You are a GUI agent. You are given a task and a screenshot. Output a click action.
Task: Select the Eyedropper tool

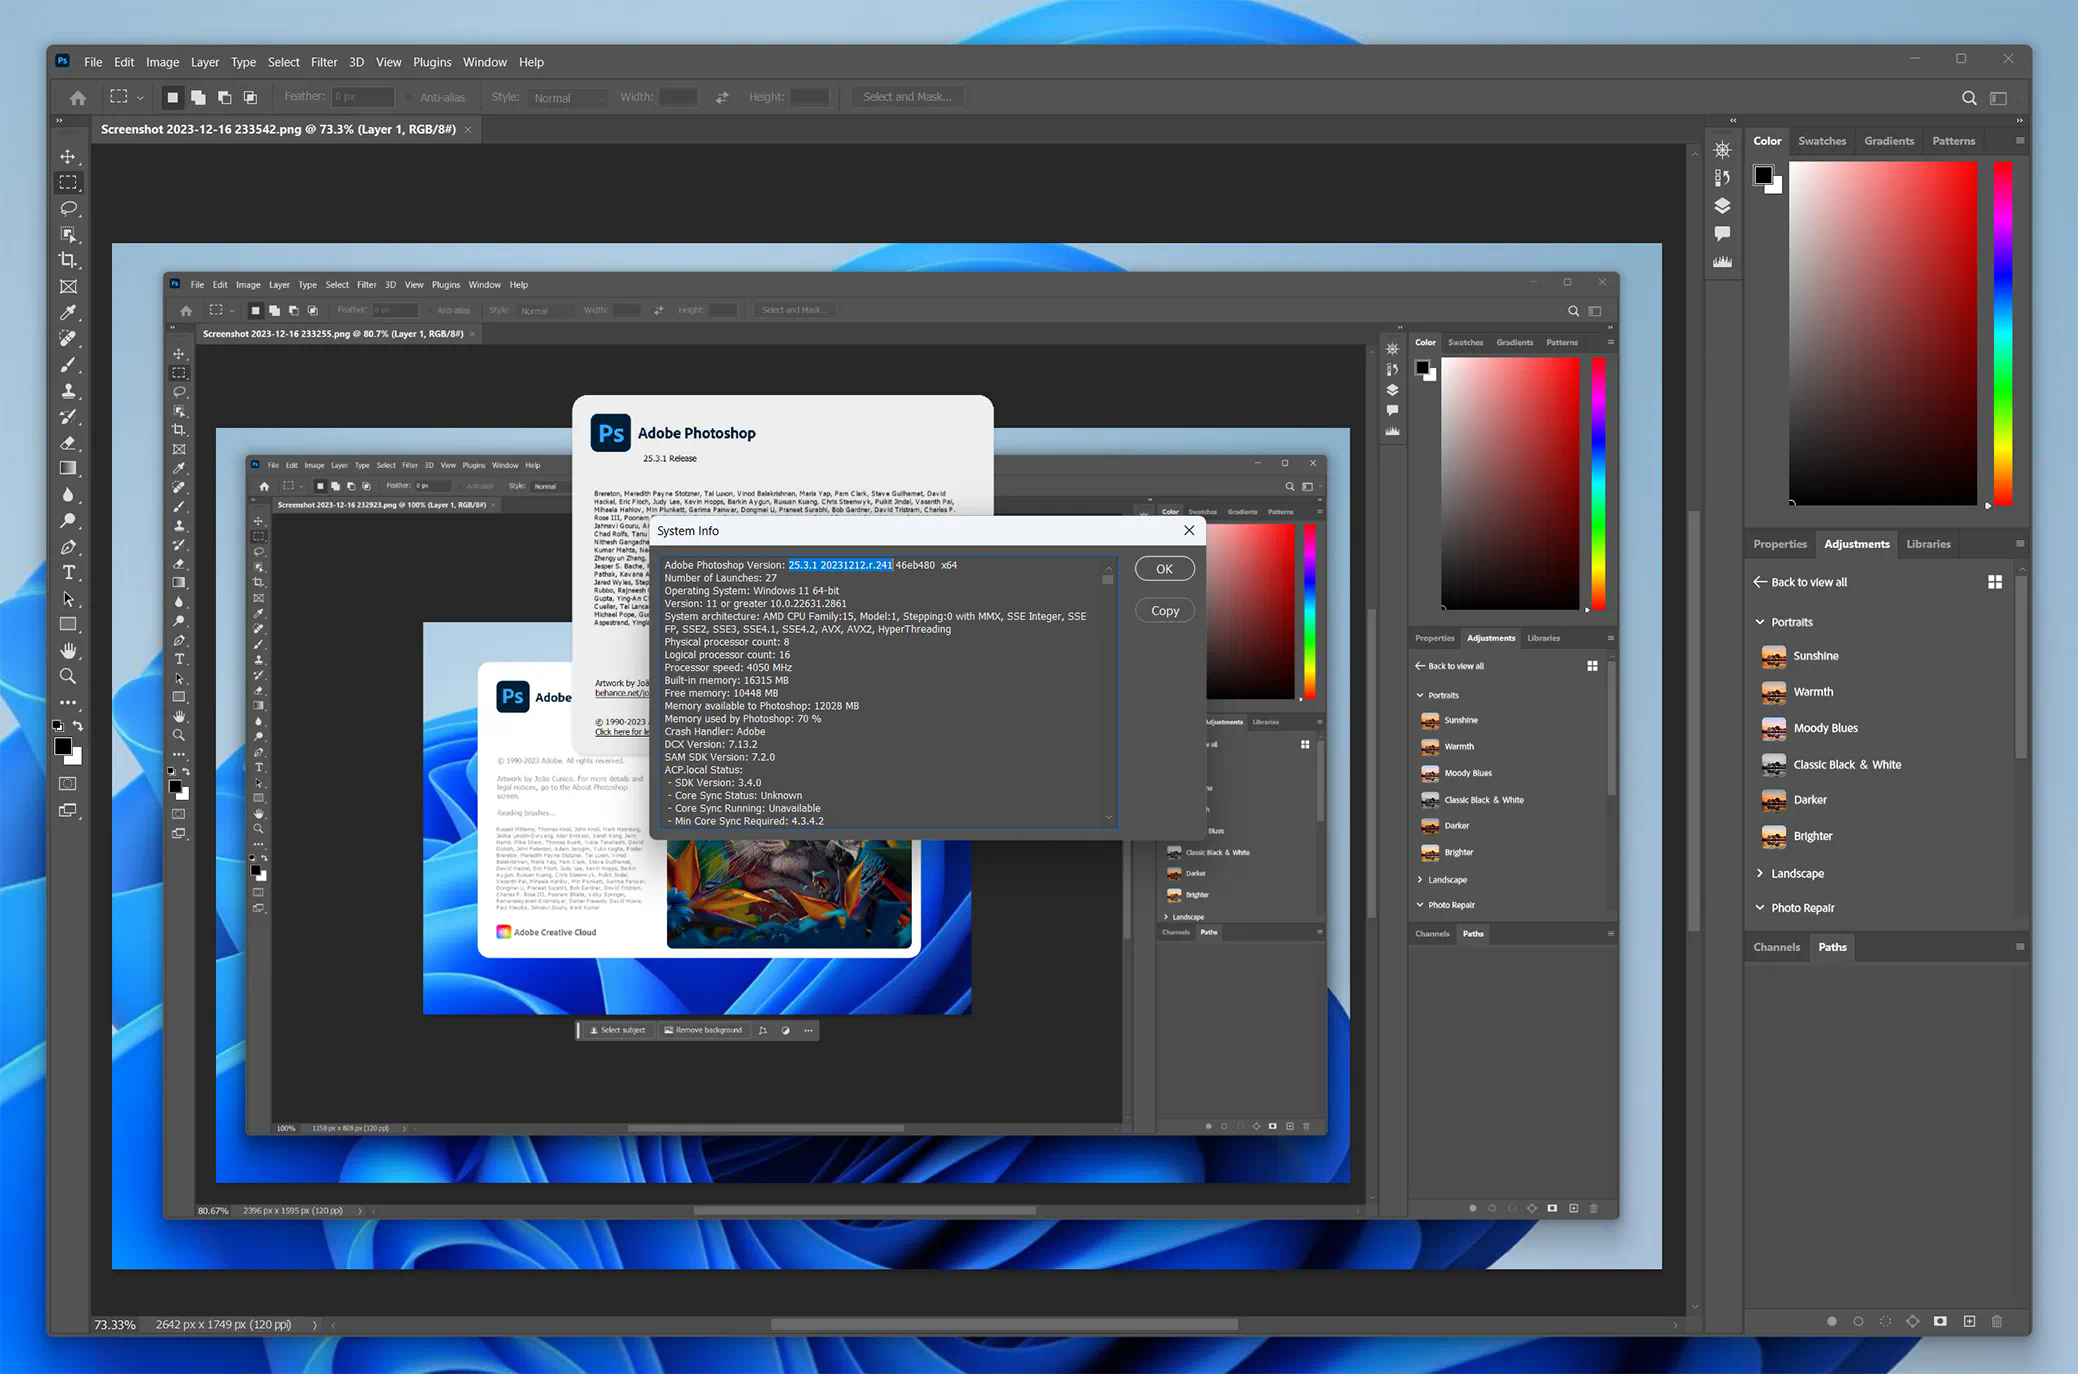(x=68, y=313)
